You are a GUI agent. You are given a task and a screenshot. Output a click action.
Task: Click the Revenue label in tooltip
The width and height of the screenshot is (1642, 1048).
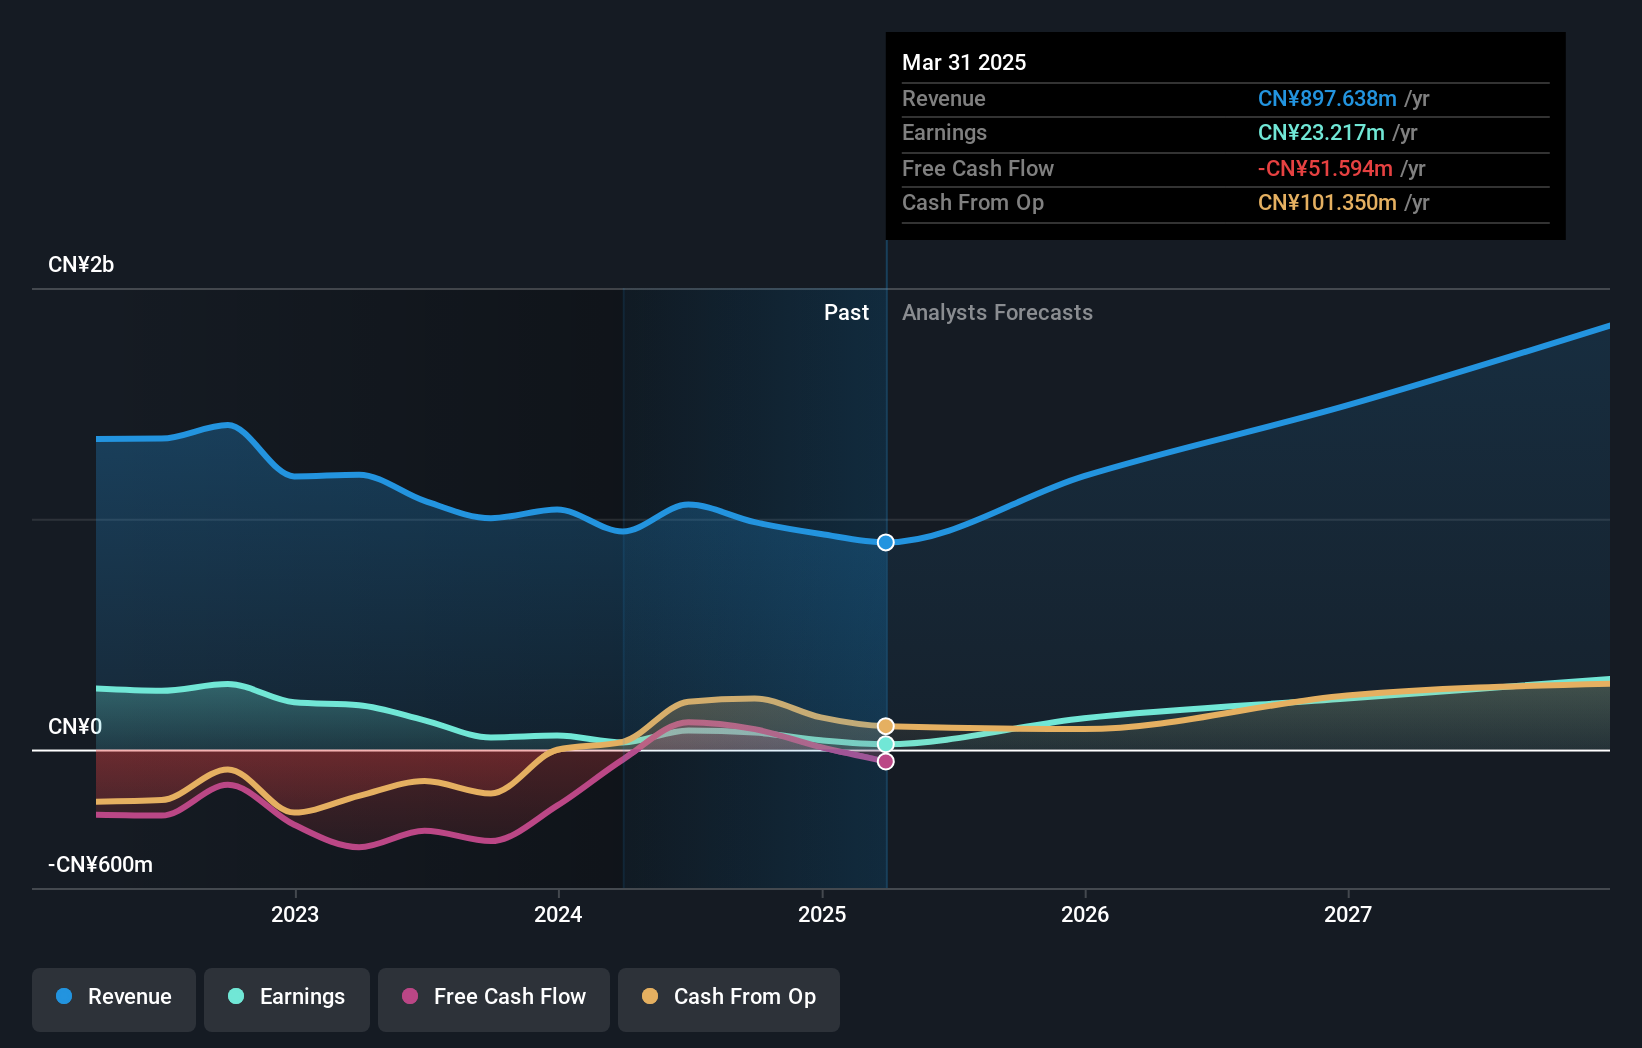944,99
